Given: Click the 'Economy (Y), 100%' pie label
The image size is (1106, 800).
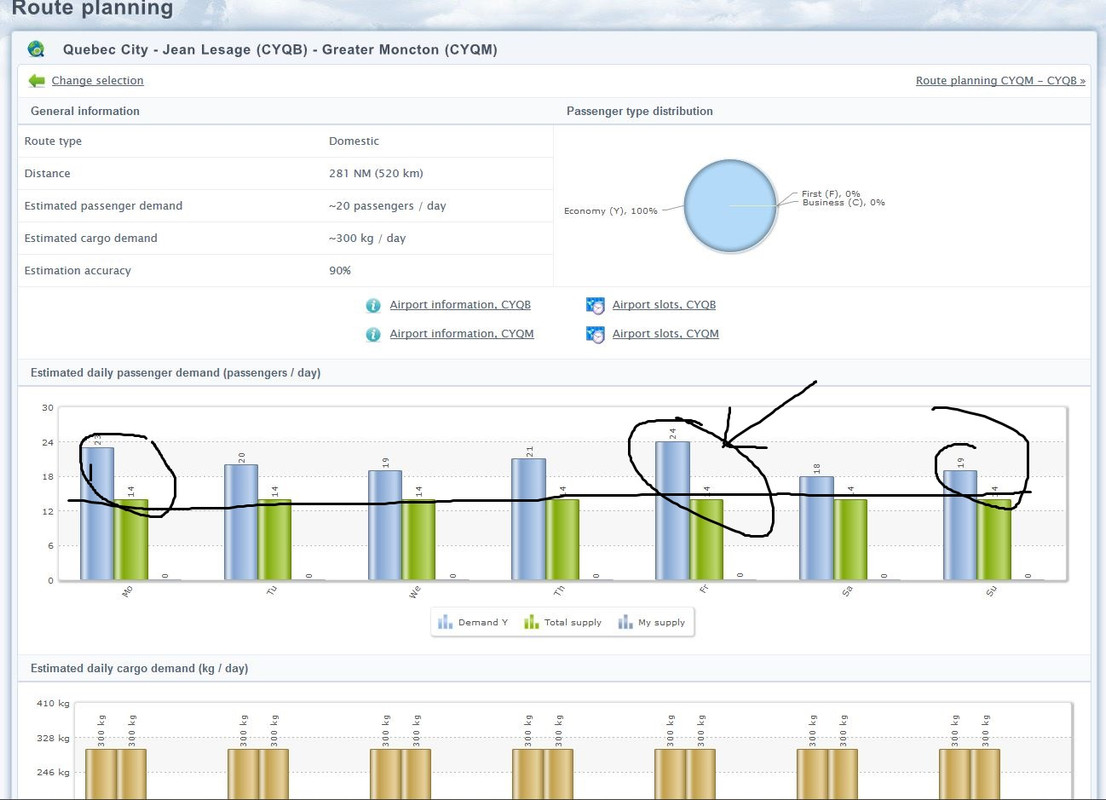Looking at the screenshot, I should tap(611, 211).
